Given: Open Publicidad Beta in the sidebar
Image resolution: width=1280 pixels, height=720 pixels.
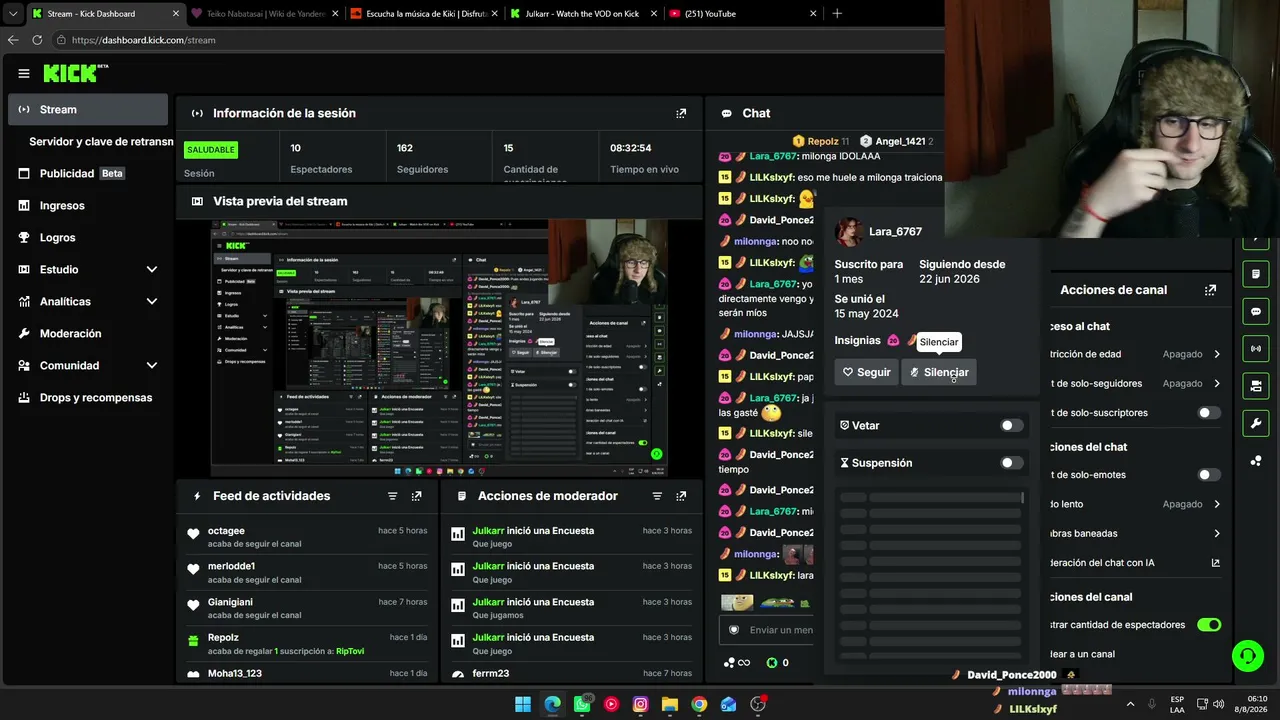Looking at the screenshot, I should pyautogui.click(x=88, y=174).
